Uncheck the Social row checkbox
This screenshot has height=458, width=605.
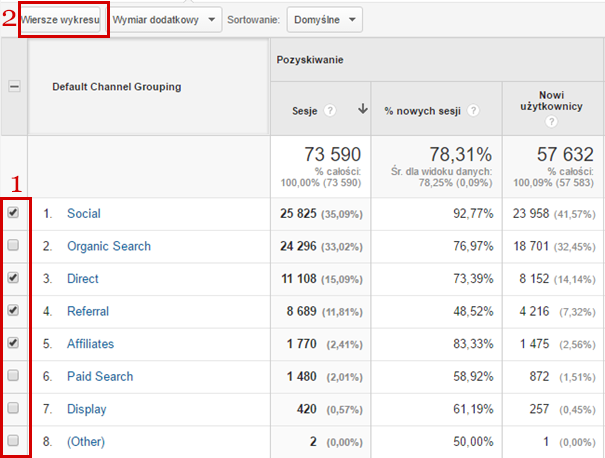pos(13,212)
